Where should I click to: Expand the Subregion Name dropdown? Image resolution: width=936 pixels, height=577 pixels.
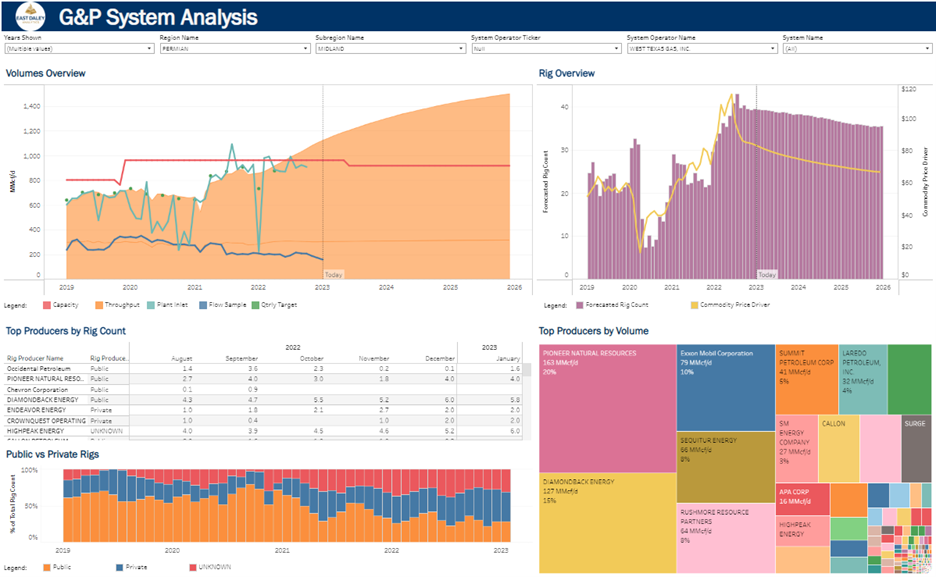pos(390,49)
